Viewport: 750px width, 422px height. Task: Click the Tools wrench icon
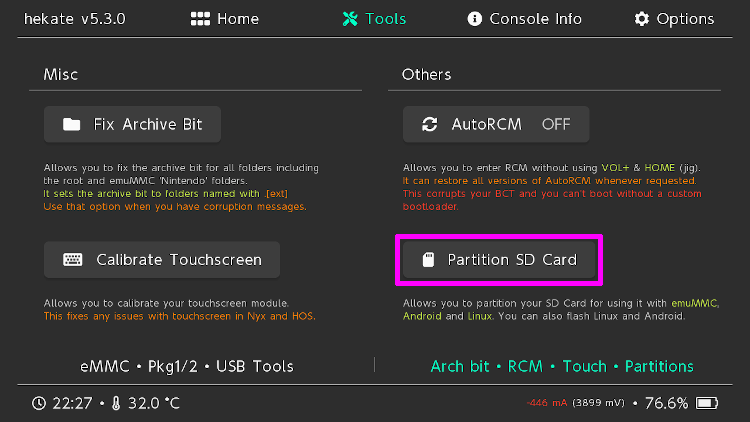pyautogui.click(x=350, y=19)
